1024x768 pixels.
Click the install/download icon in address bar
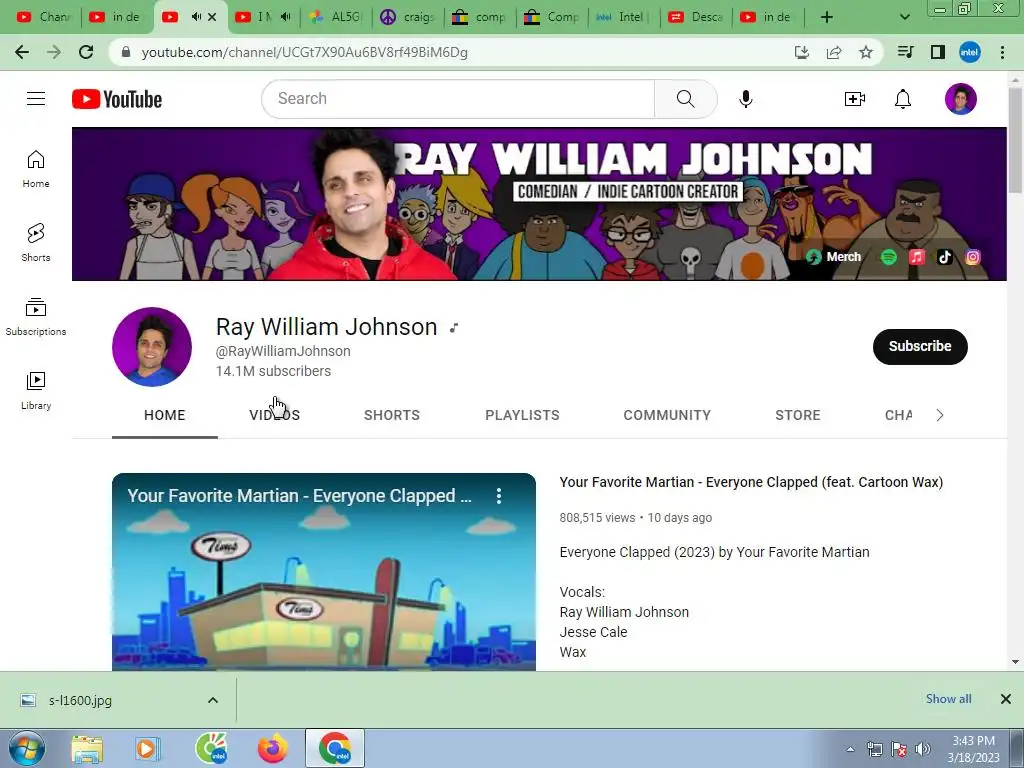tap(802, 52)
